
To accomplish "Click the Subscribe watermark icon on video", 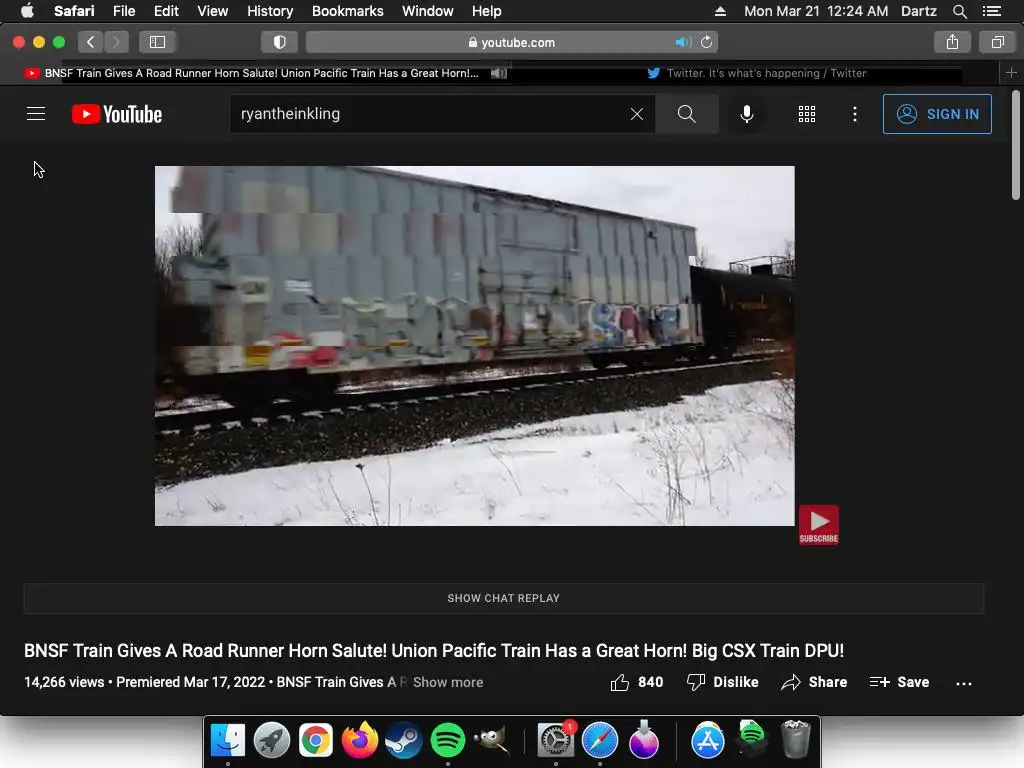I will pos(818,524).
